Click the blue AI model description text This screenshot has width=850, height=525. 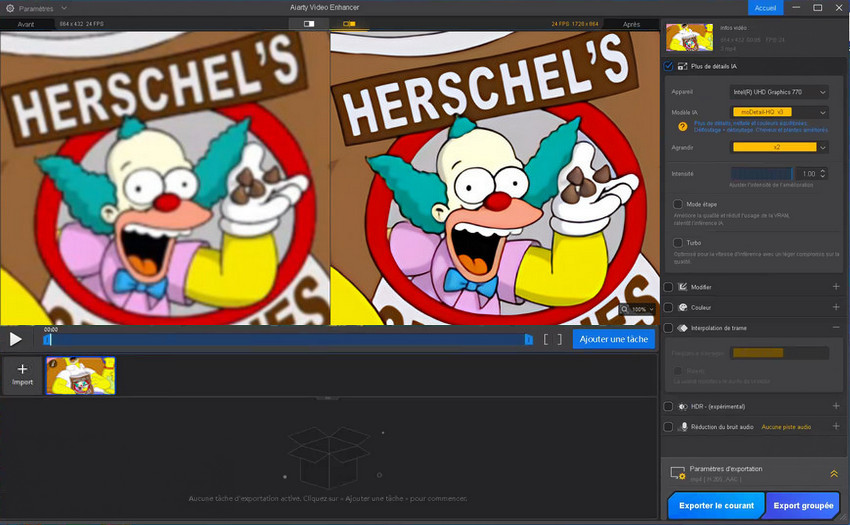tap(761, 127)
